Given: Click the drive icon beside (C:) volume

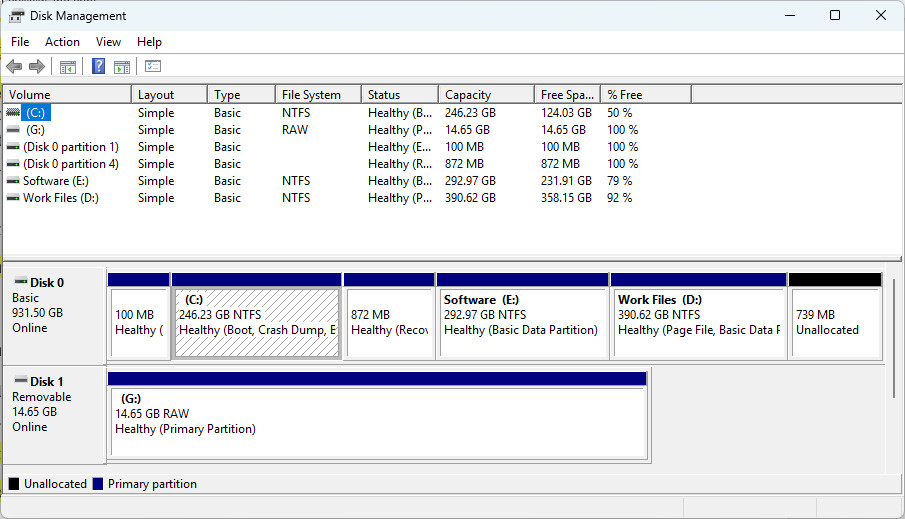Looking at the screenshot, I should (x=13, y=113).
